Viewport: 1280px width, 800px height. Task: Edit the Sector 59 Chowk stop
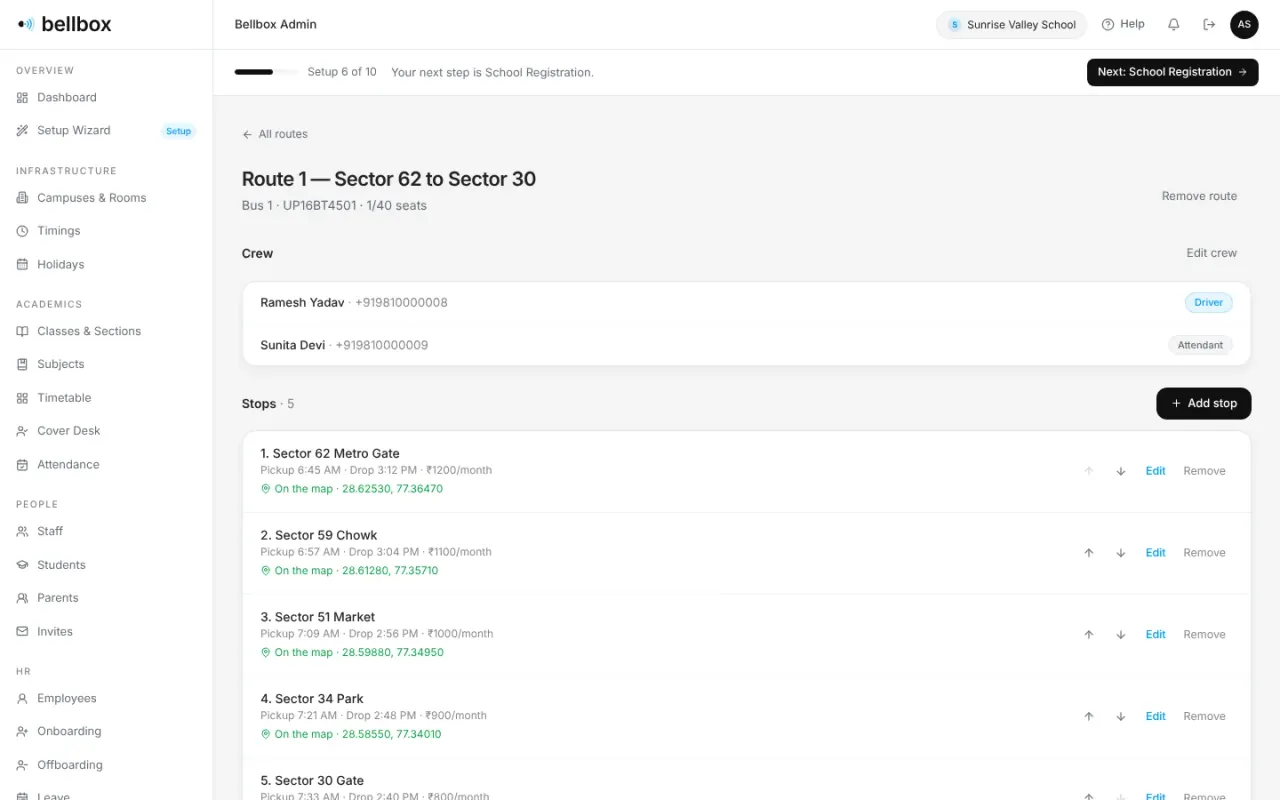point(1156,553)
